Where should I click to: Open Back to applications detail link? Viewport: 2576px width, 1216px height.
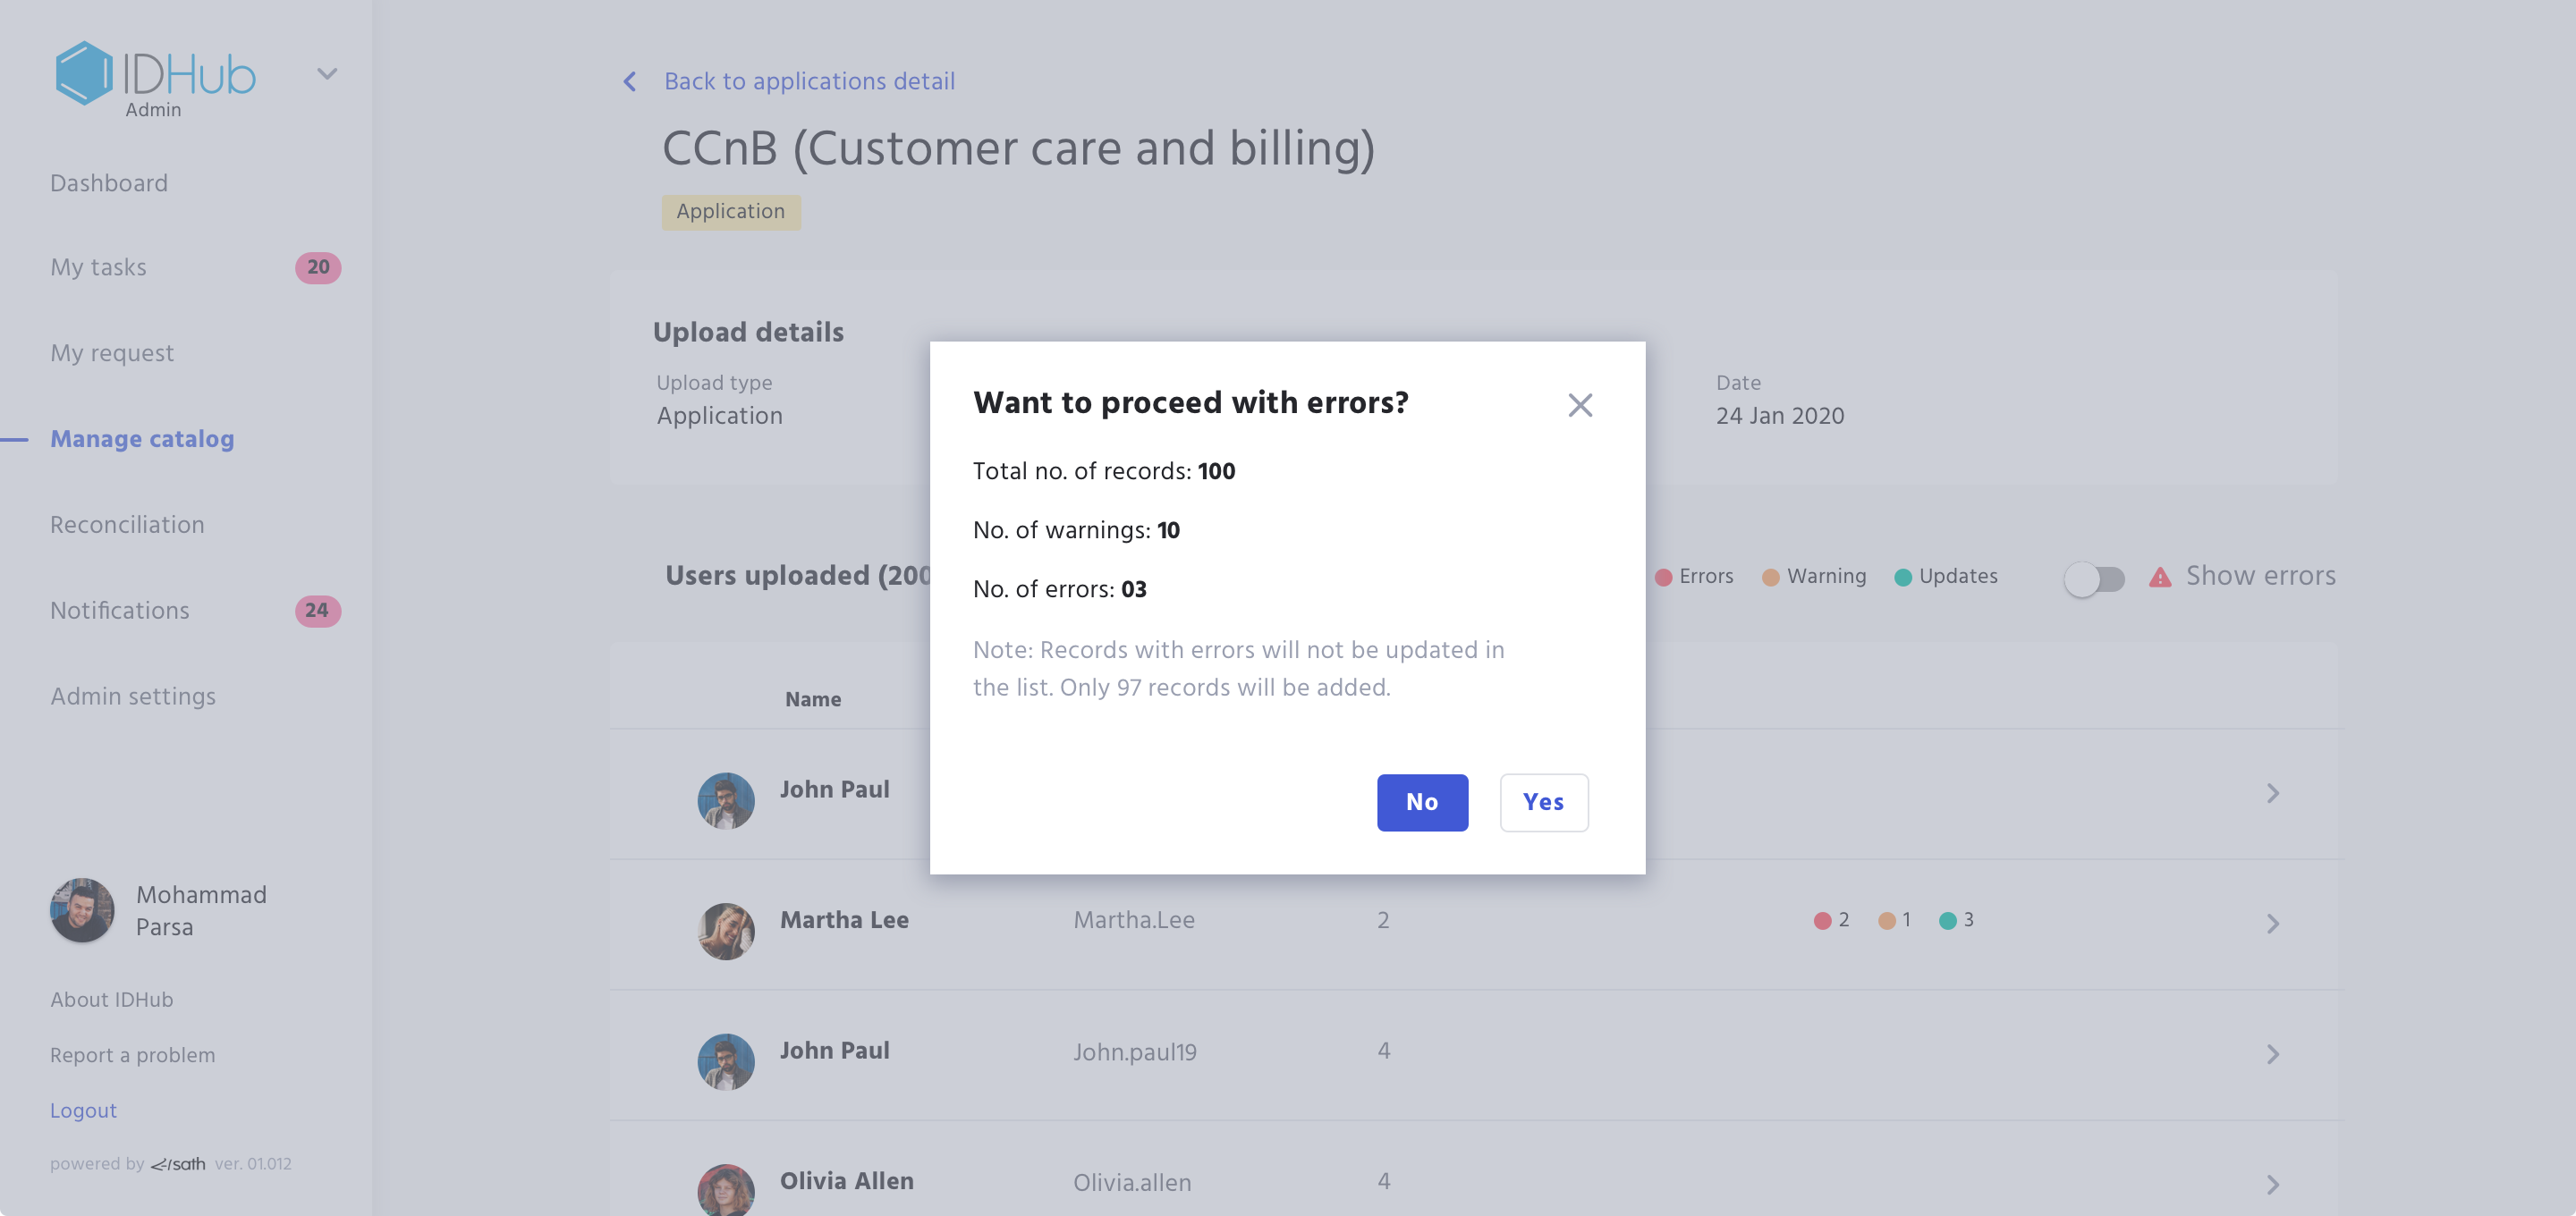tap(809, 82)
